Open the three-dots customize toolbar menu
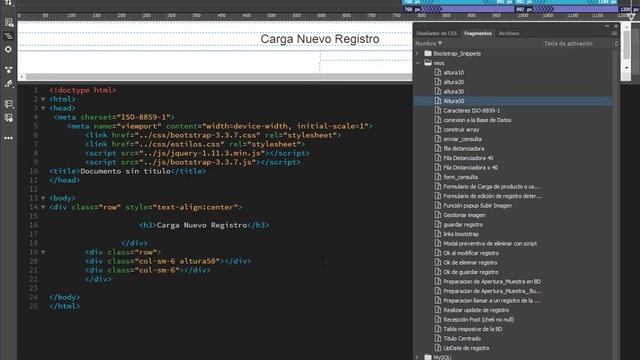 coord(9,138)
